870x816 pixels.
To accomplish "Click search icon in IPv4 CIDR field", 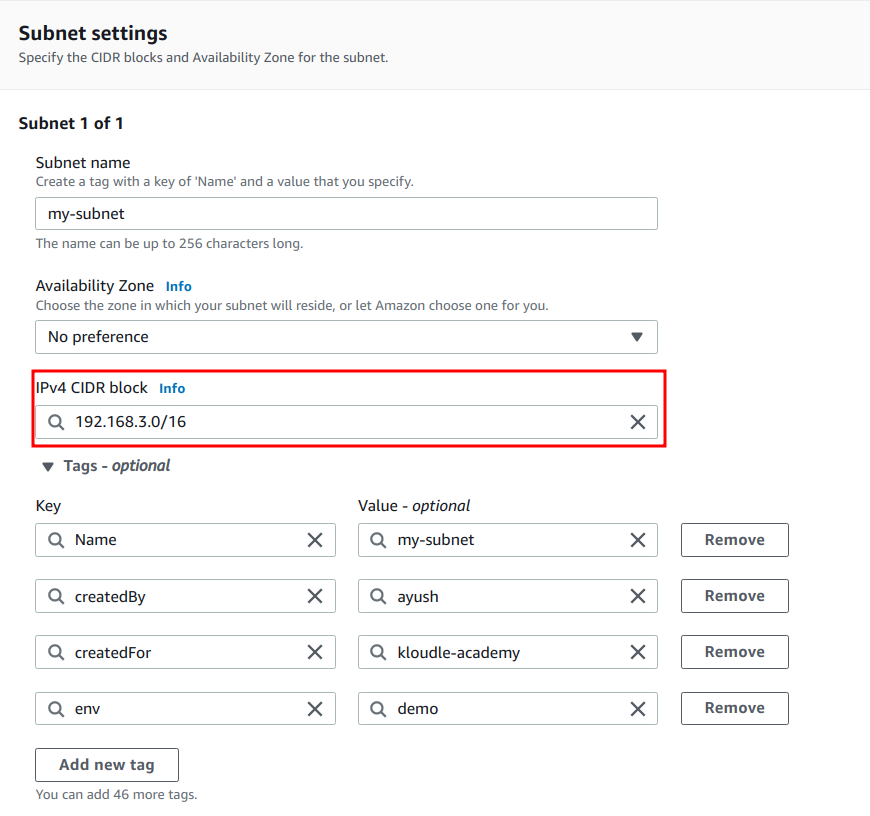I will tap(55, 422).
